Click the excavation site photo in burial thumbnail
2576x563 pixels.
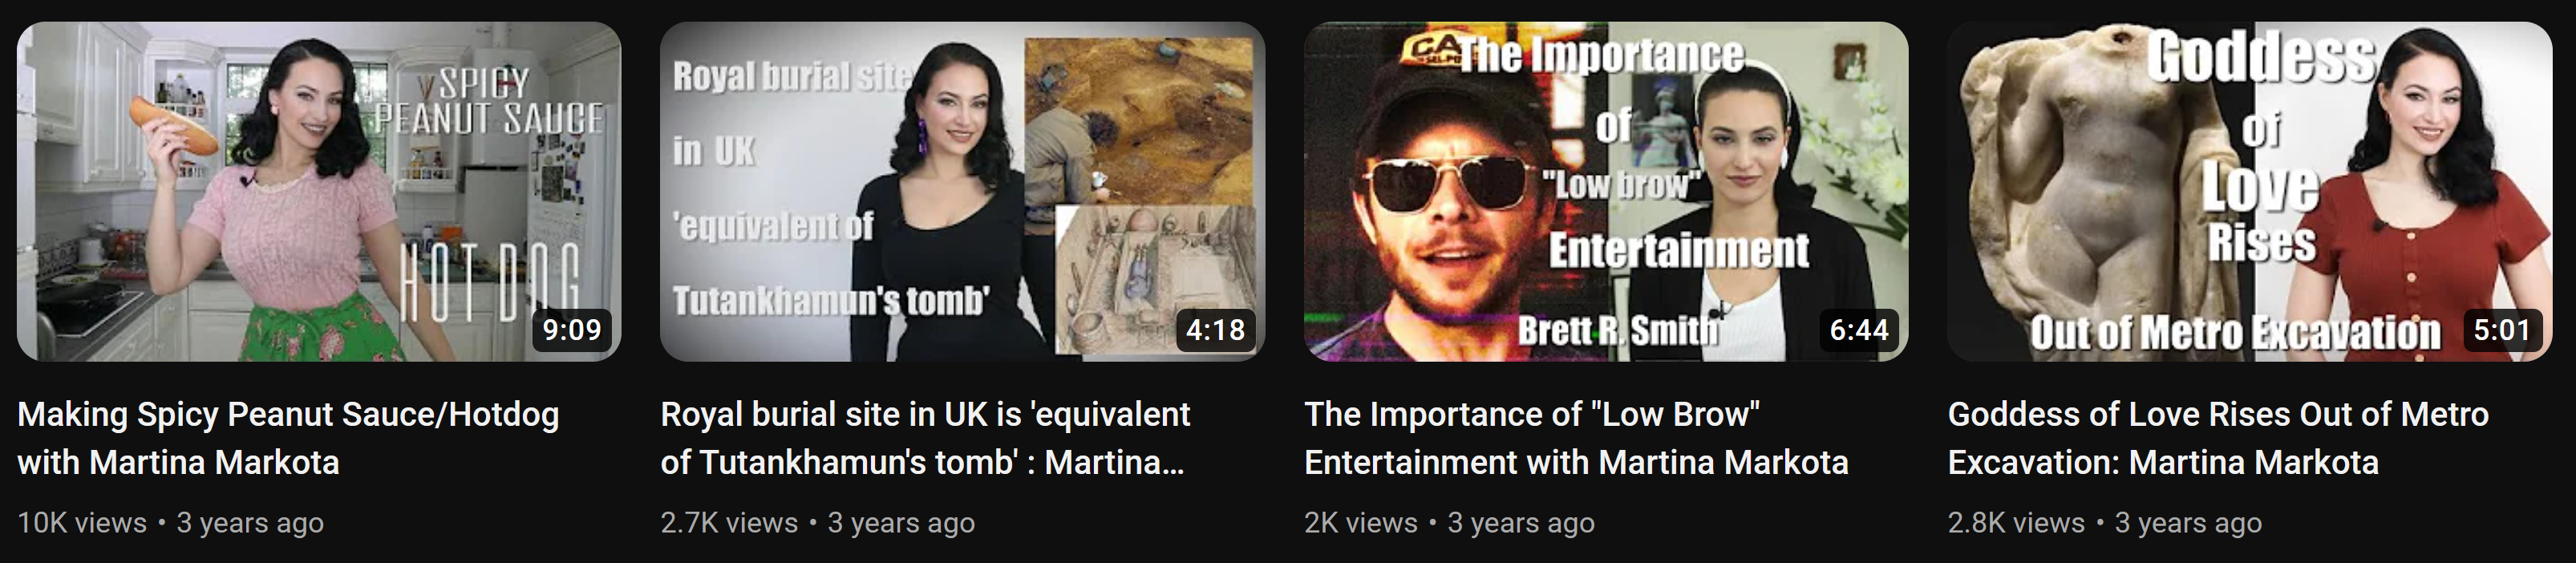point(1139,120)
